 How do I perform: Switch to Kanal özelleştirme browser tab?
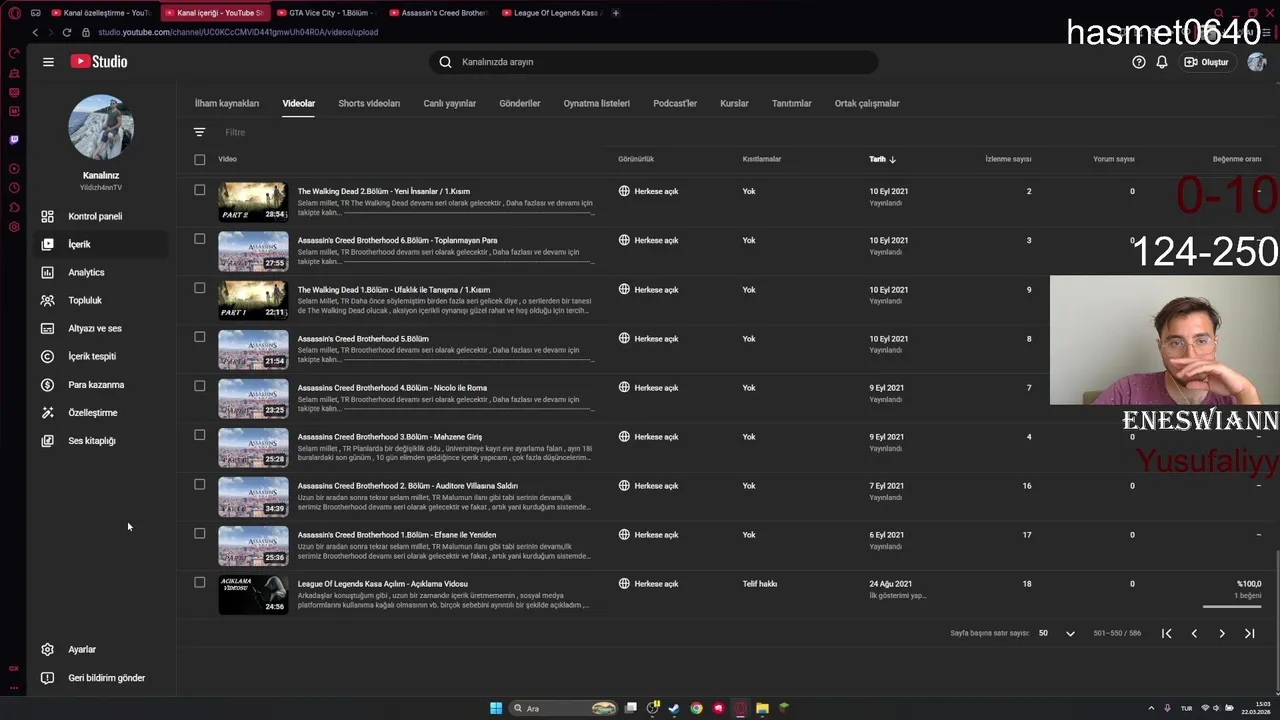coord(100,13)
